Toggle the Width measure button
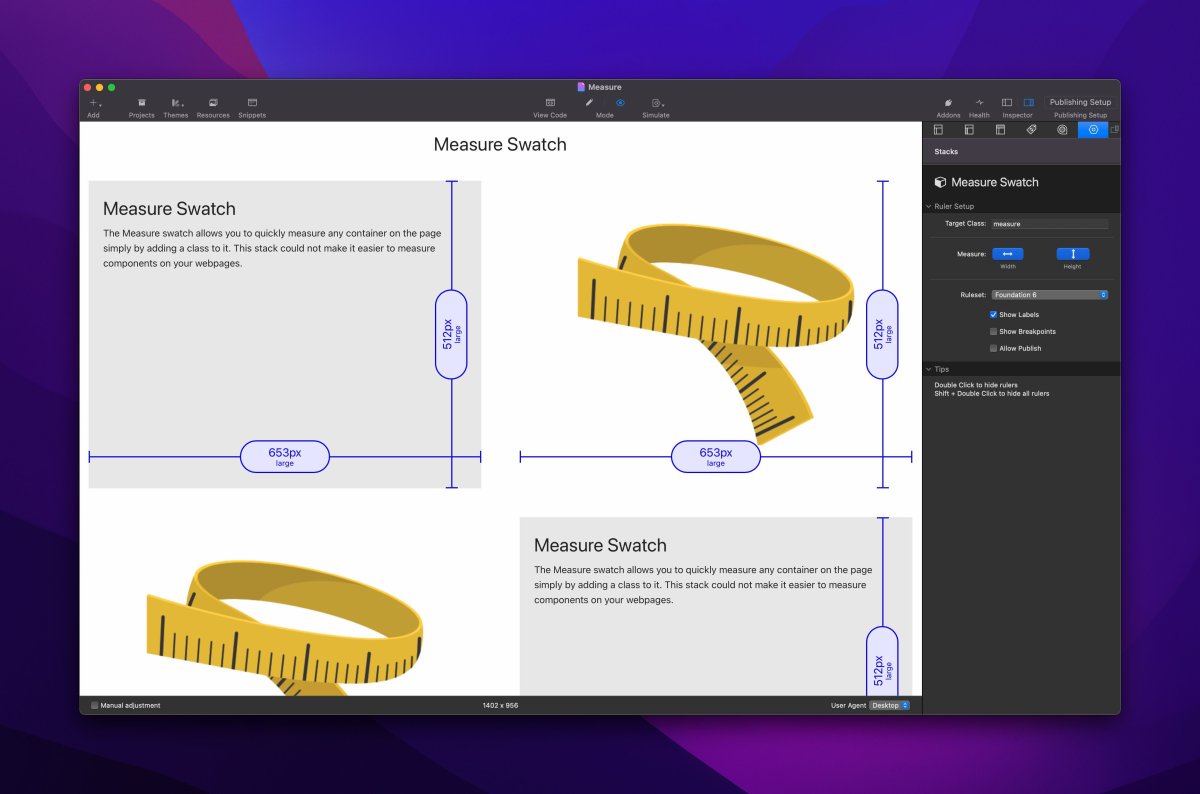1200x794 pixels. coord(1007,254)
